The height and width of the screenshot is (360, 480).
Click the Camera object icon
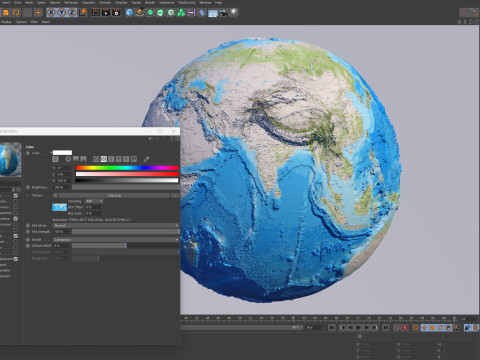click(223, 13)
